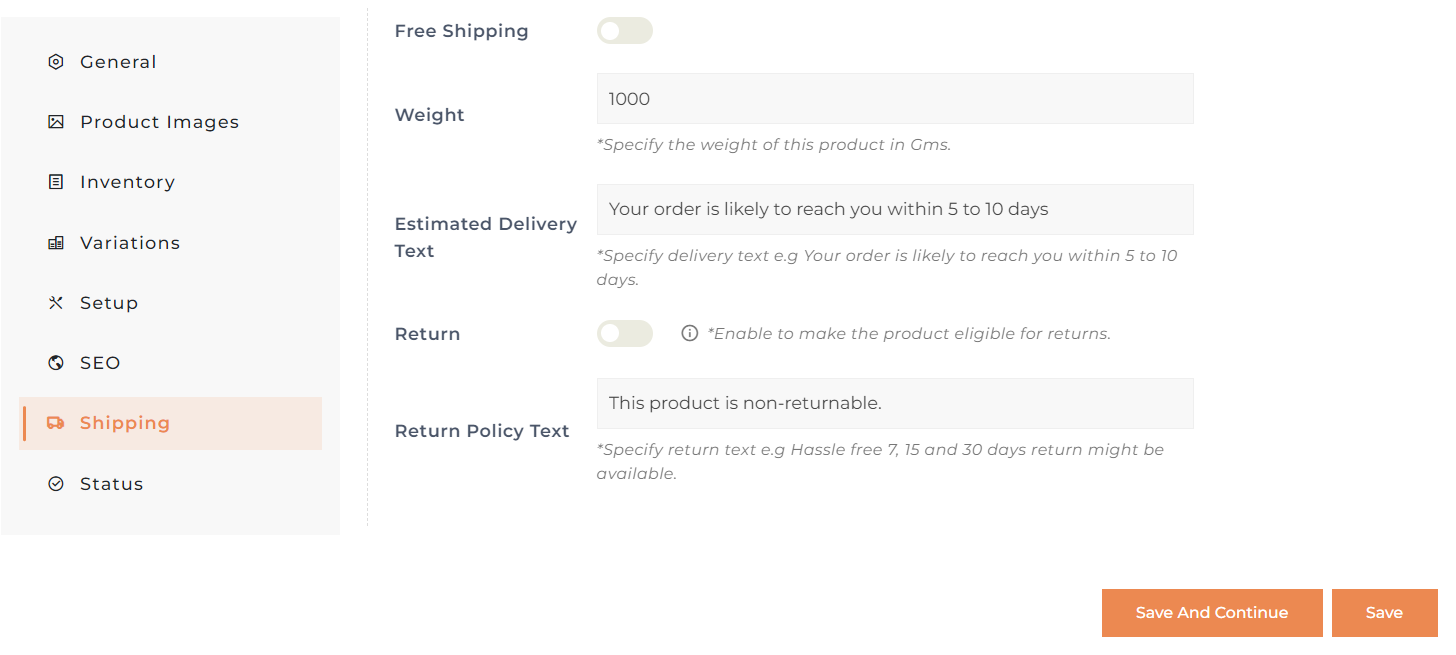Image resolution: width=1456 pixels, height=655 pixels.
Task: Click into the Return Policy Text field
Action: (x=895, y=404)
